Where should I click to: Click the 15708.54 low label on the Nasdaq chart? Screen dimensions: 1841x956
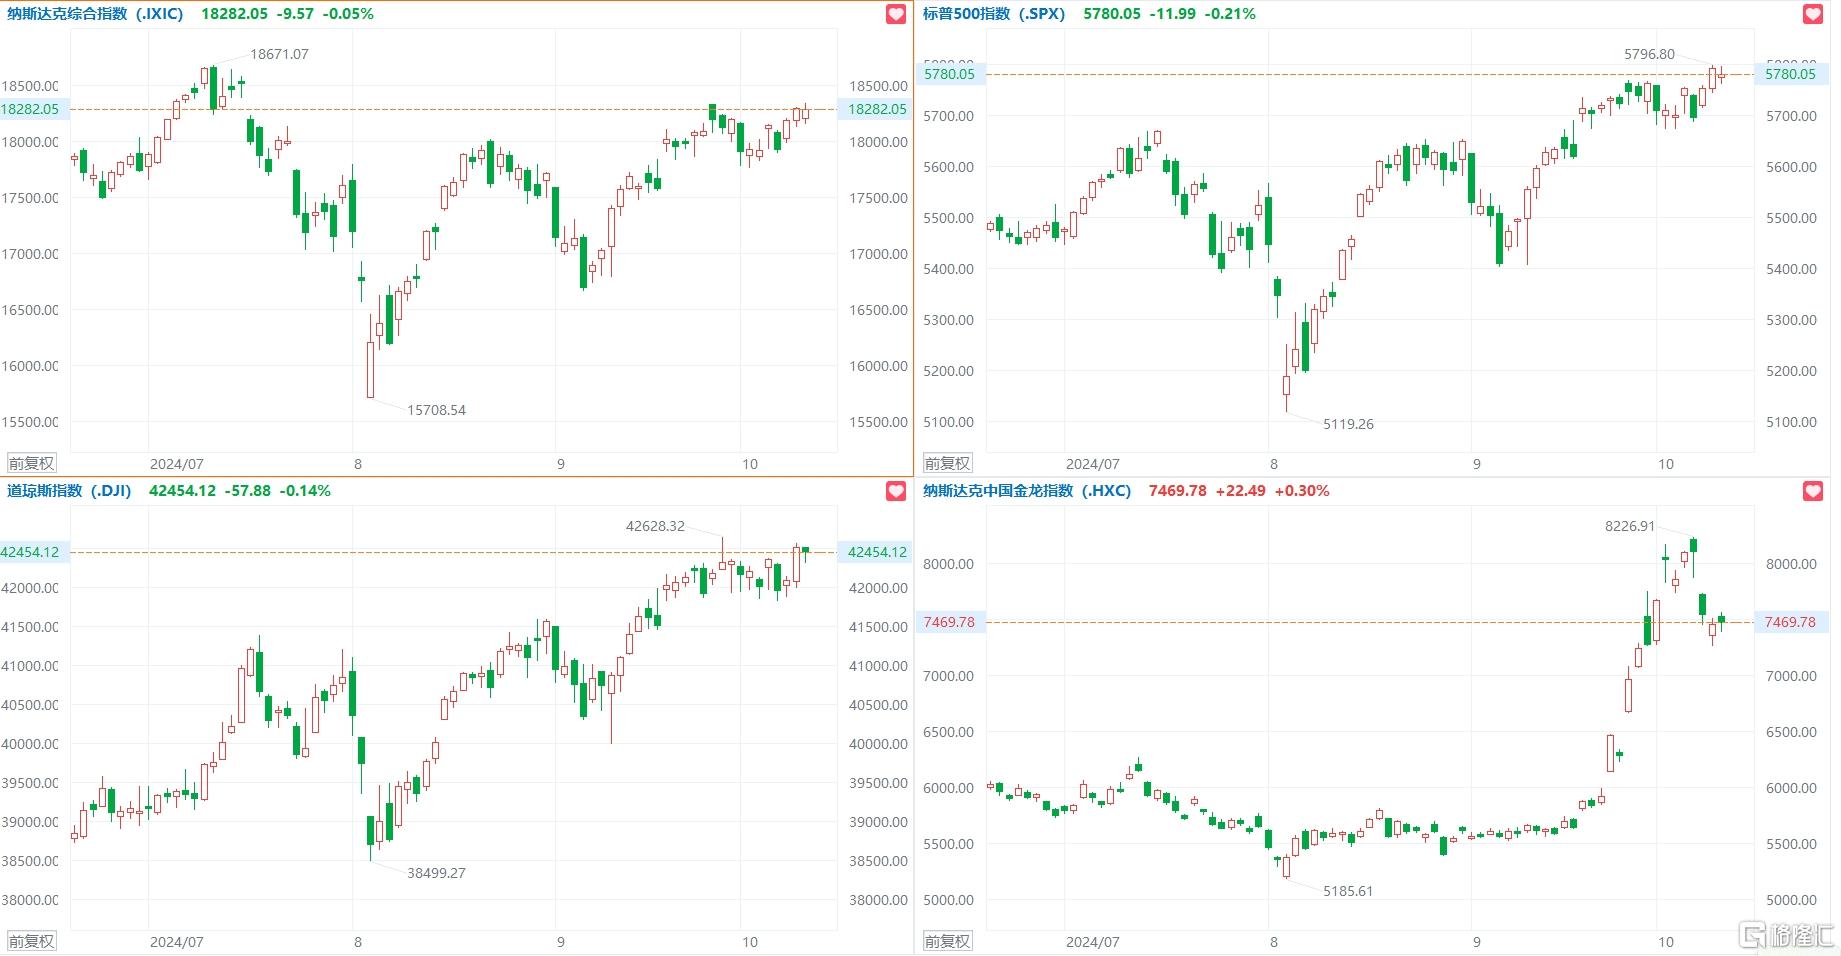(x=436, y=410)
